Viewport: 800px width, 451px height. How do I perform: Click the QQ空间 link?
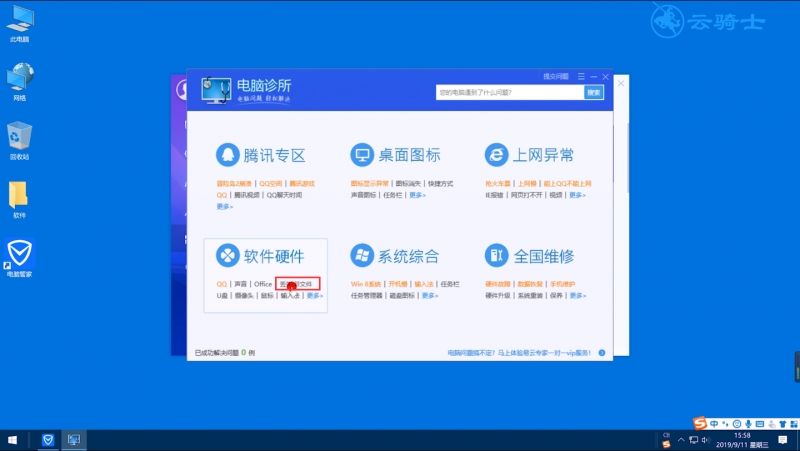click(x=270, y=184)
